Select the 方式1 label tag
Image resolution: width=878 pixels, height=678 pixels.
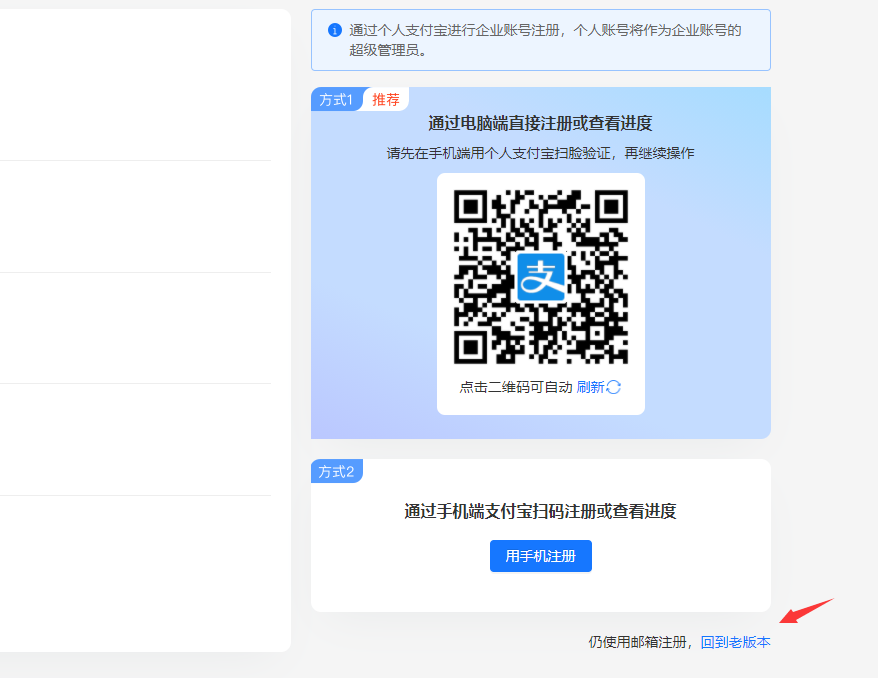(x=336, y=99)
